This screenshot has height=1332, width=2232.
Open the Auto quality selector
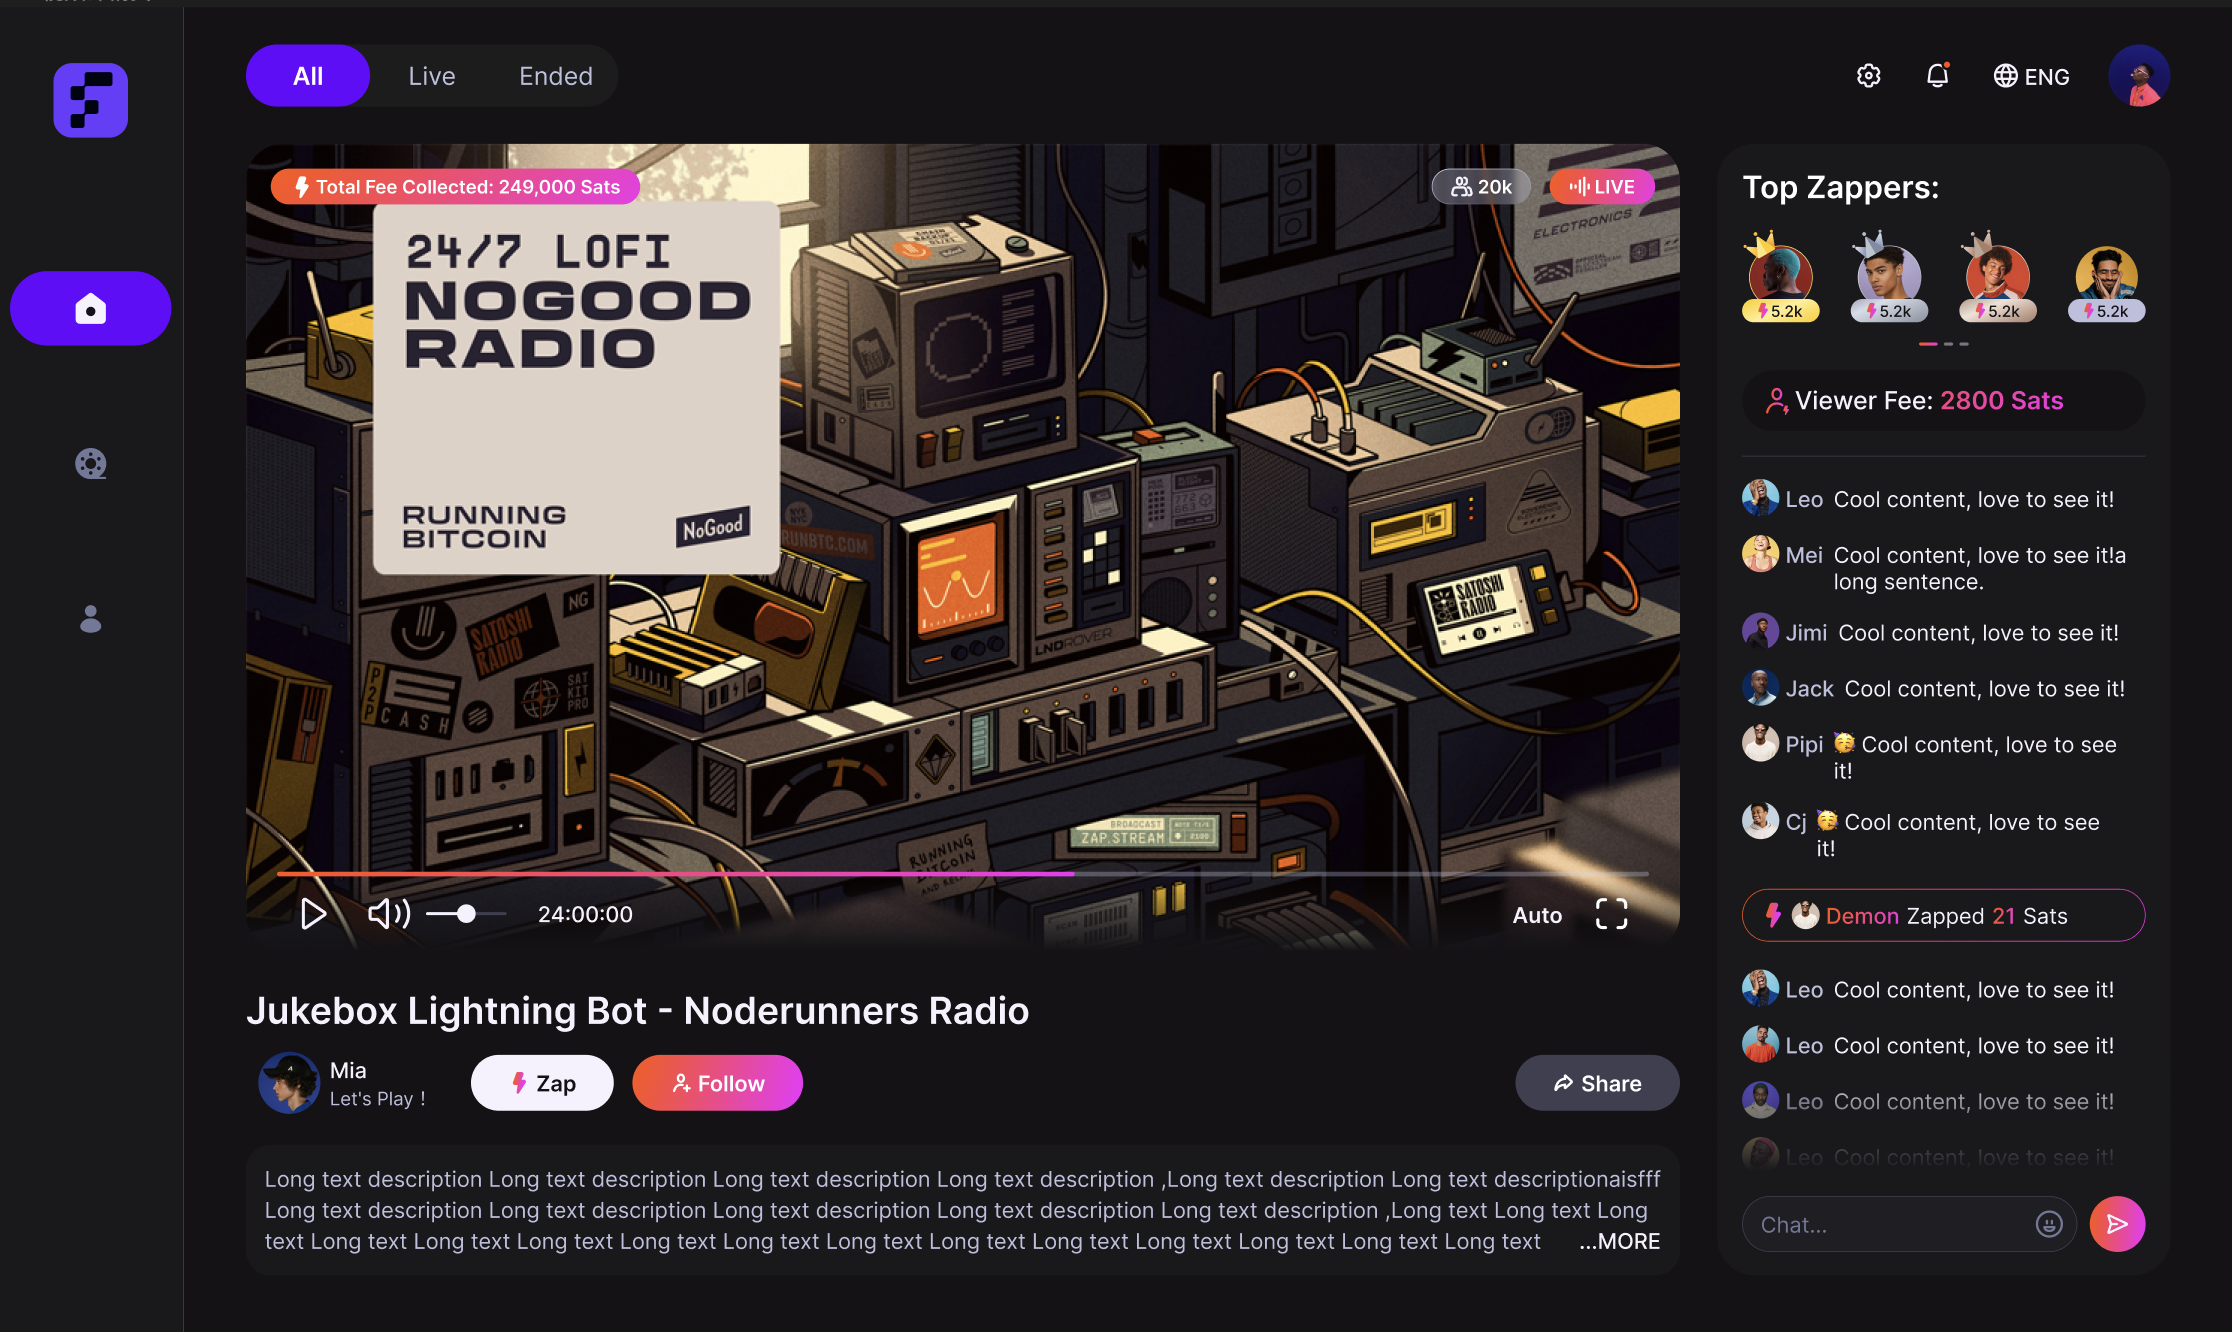1537,915
